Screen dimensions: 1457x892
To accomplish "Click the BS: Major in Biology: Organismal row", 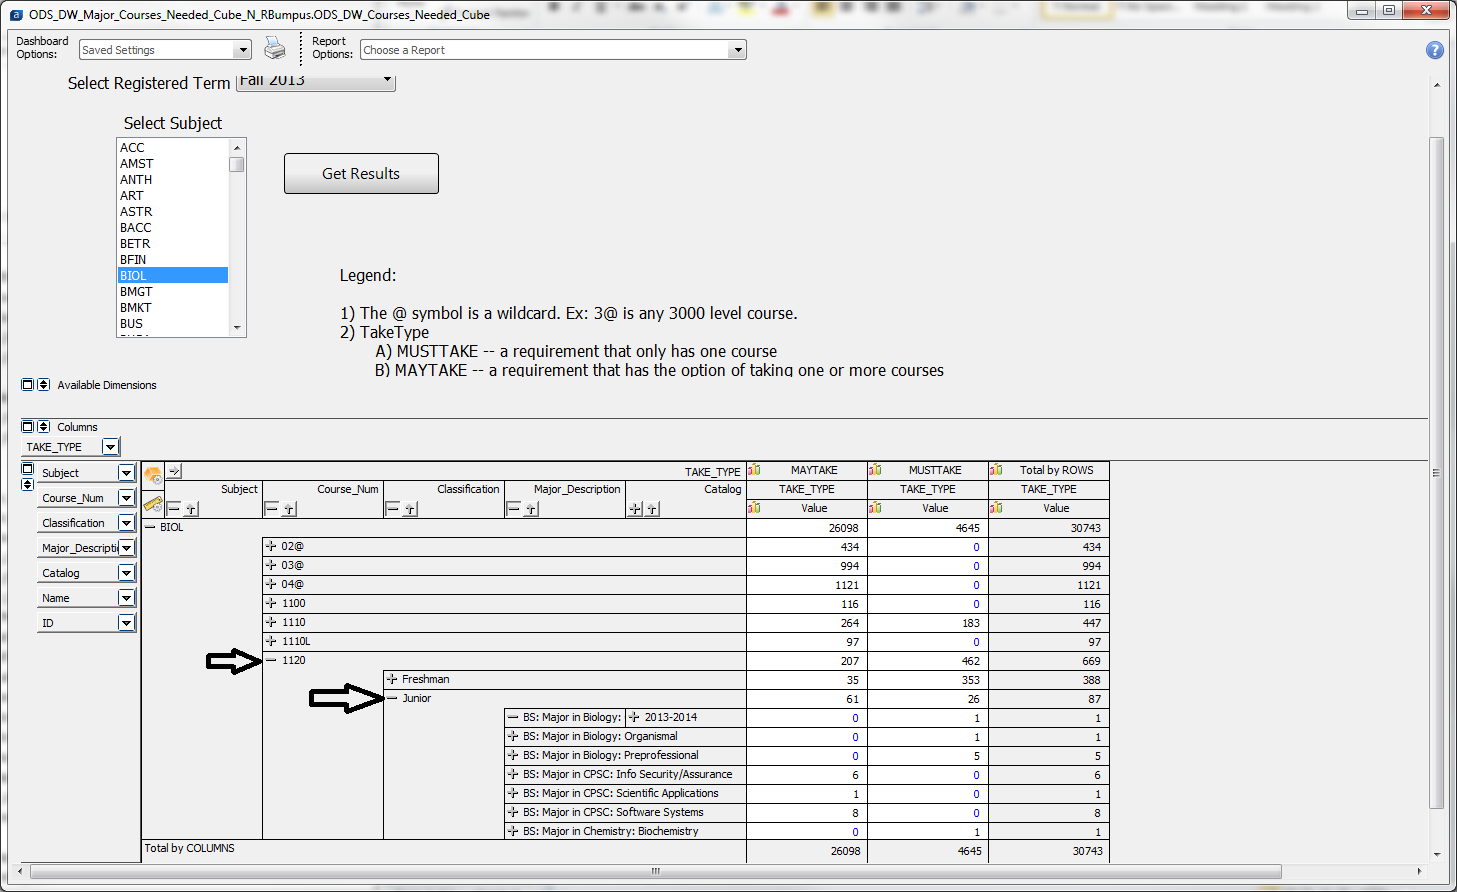I will (x=626, y=736).
